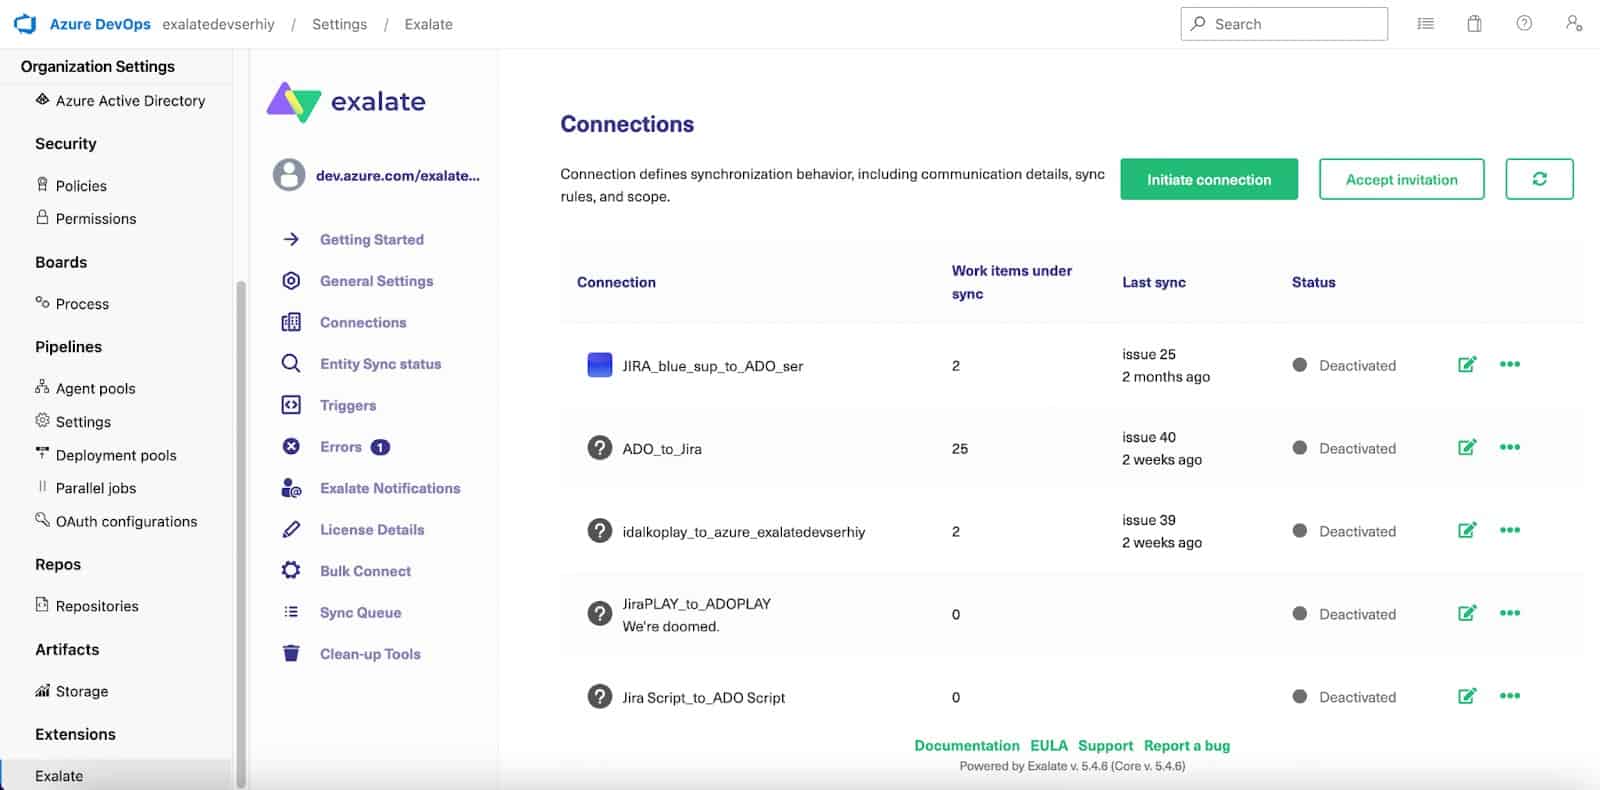Open the Report a bug link
This screenshot has width=1600, height=790.
1187,746
